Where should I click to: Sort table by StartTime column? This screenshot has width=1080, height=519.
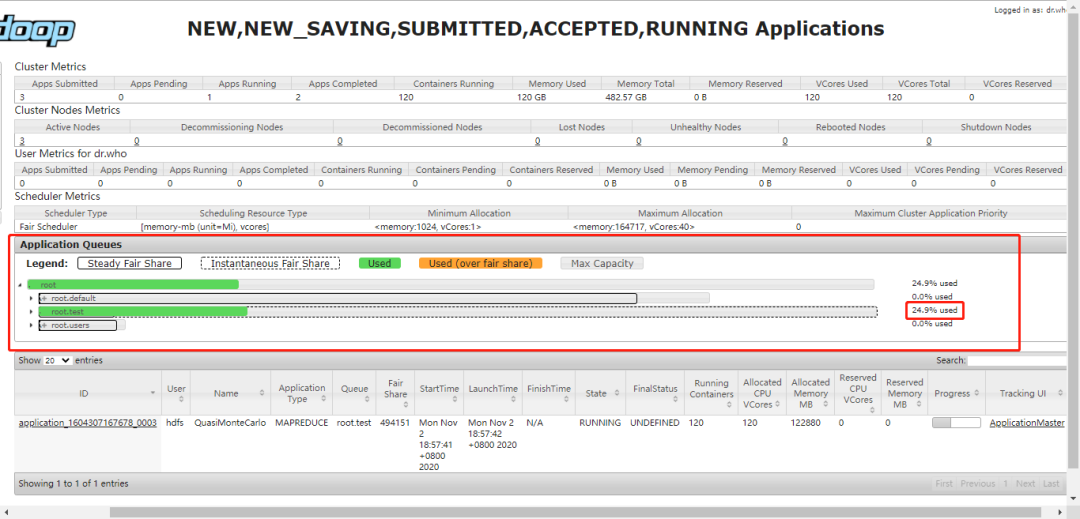tap(439, 393)
